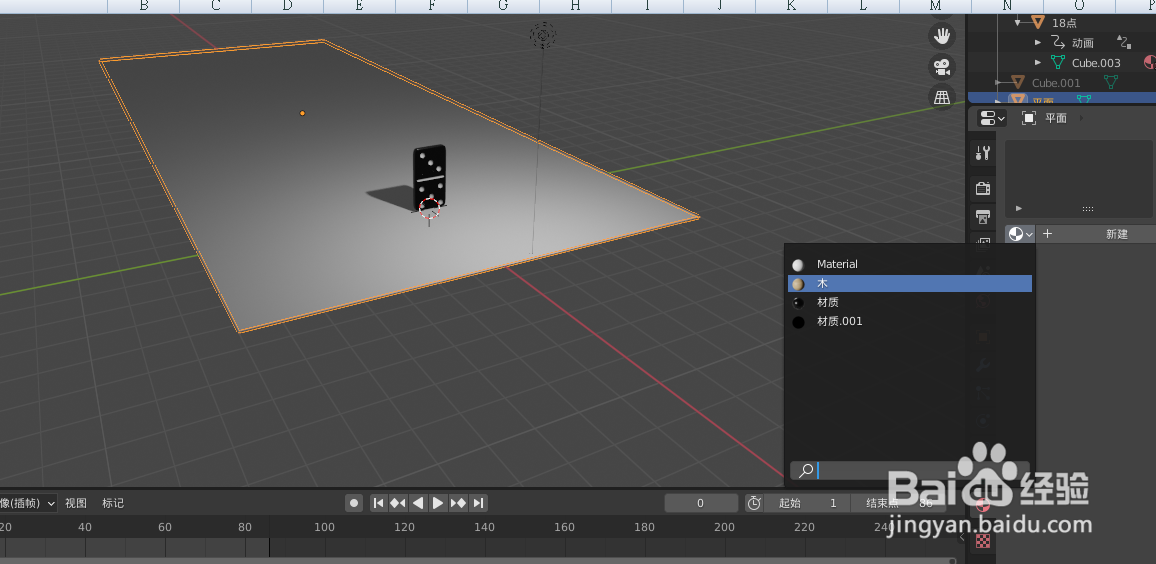This screenshot has width=1156, height=564.
Task: Select 18点 in the outliner
Action: pyautogui.click(x=1064, y=23)
